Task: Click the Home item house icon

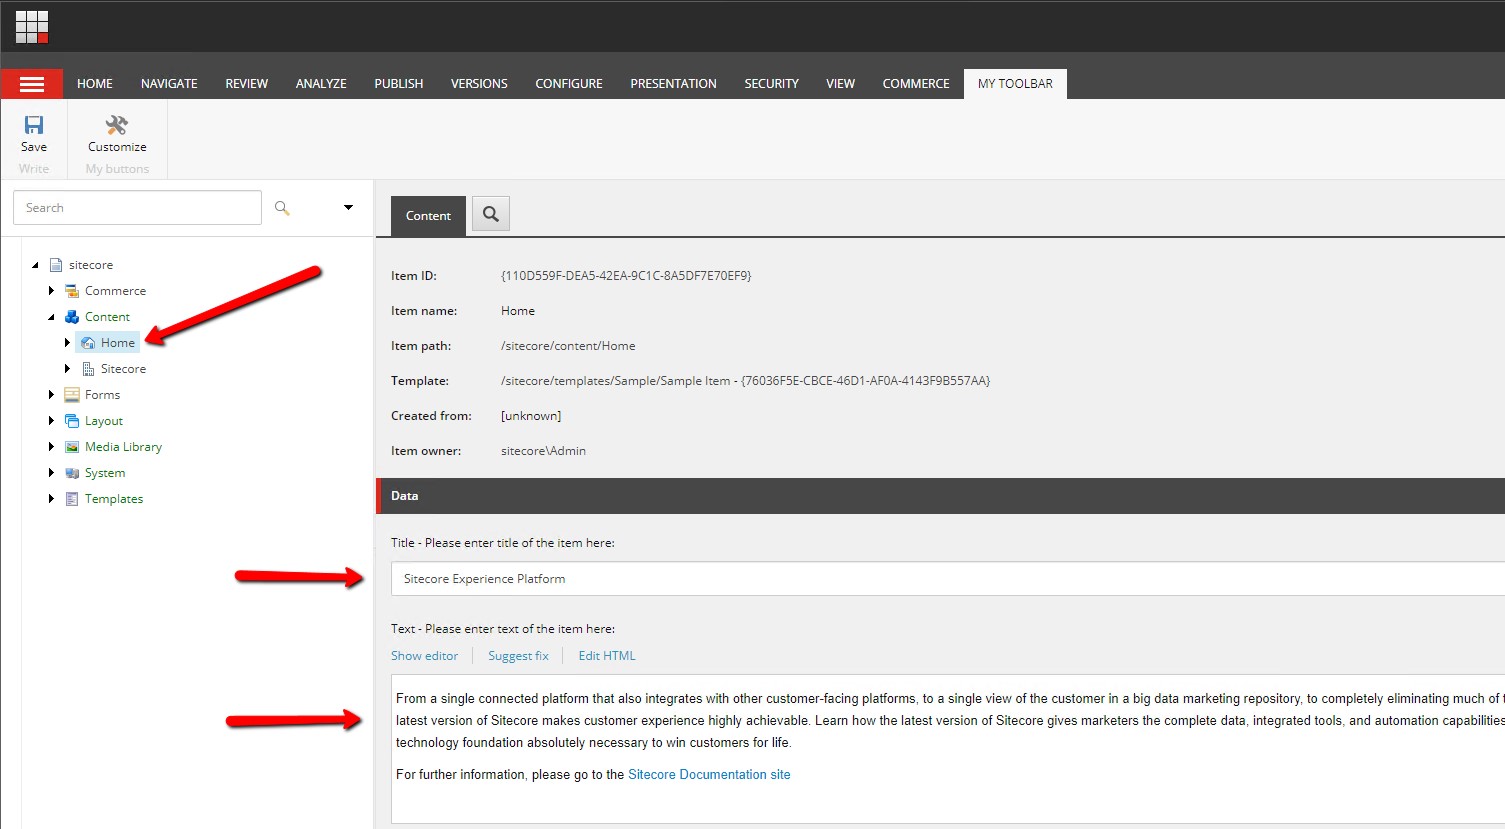Action: pos(88,343)
